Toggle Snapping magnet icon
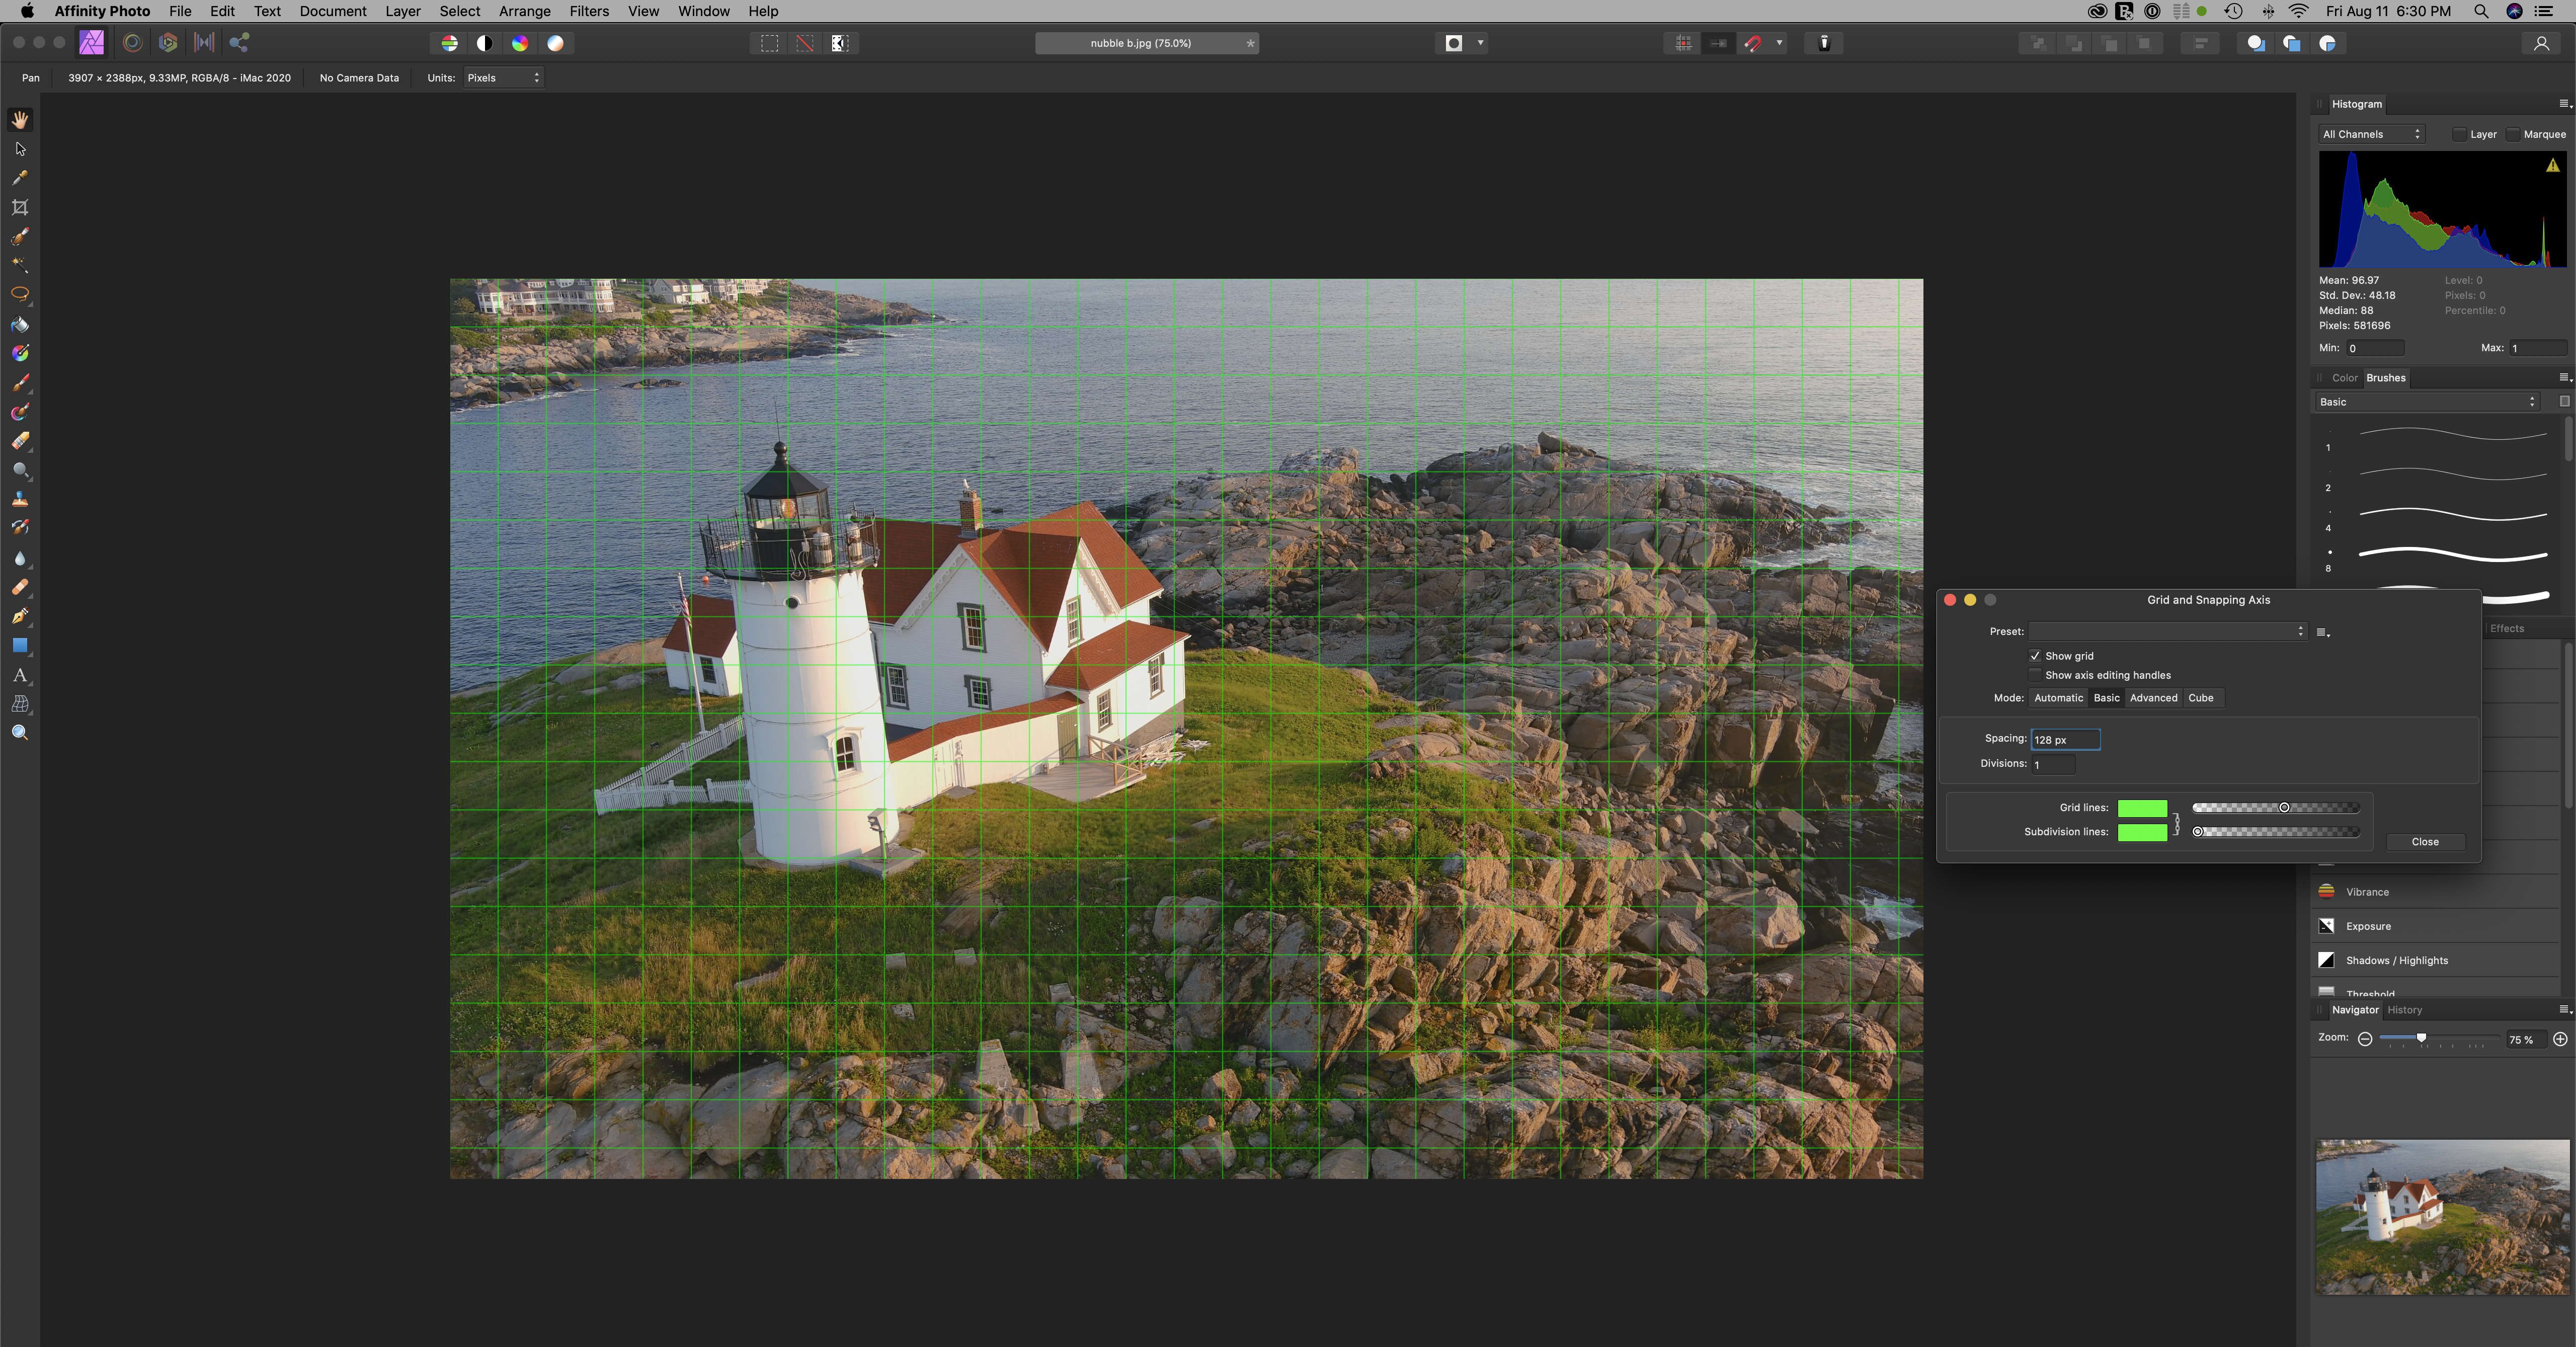2576x1347 pixels. pyautogui.click(x=1752, y=43)
